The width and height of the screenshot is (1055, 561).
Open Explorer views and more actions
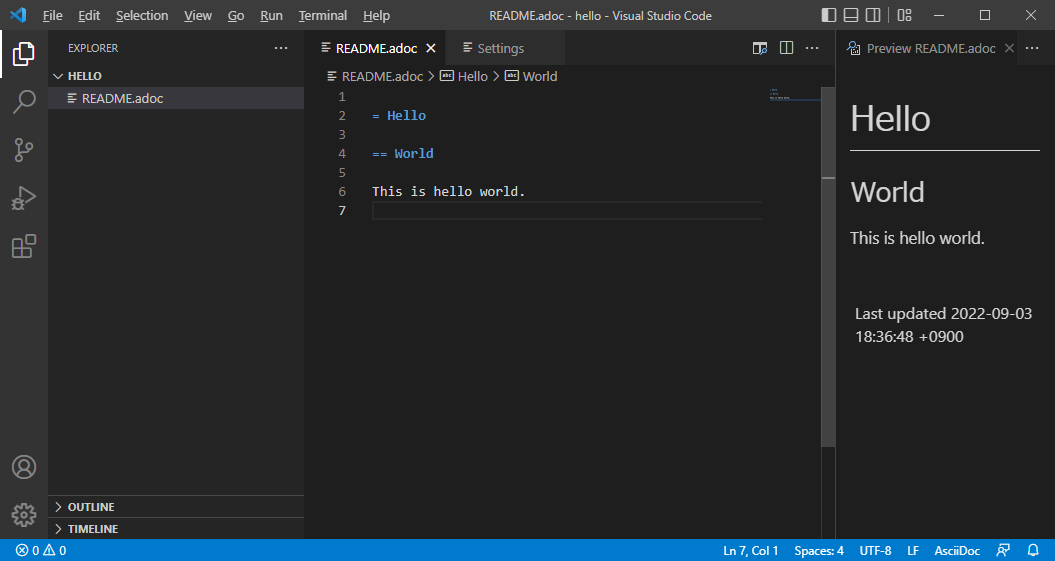tap(281, 48)
